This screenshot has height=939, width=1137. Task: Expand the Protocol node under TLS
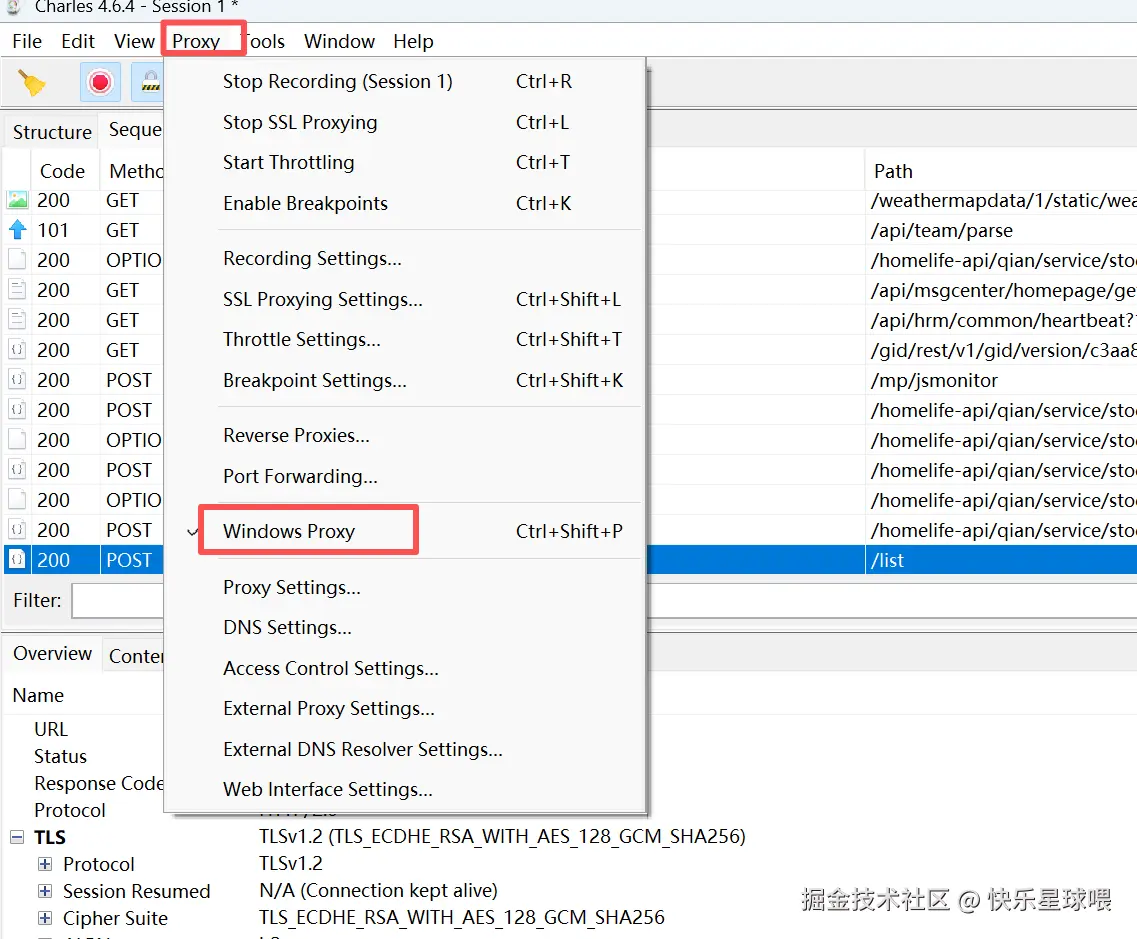[x=45, y=864]
